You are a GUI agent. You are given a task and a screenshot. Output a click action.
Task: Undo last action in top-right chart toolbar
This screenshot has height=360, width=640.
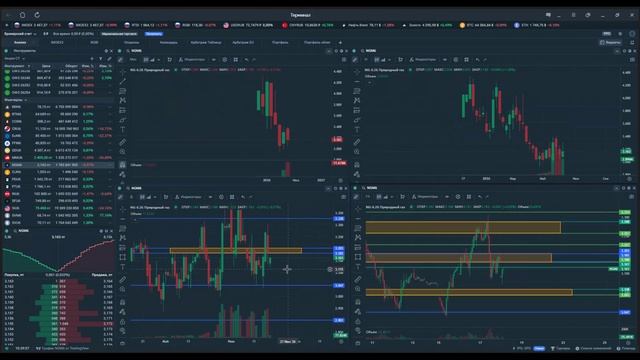click(x=477, y=60)
